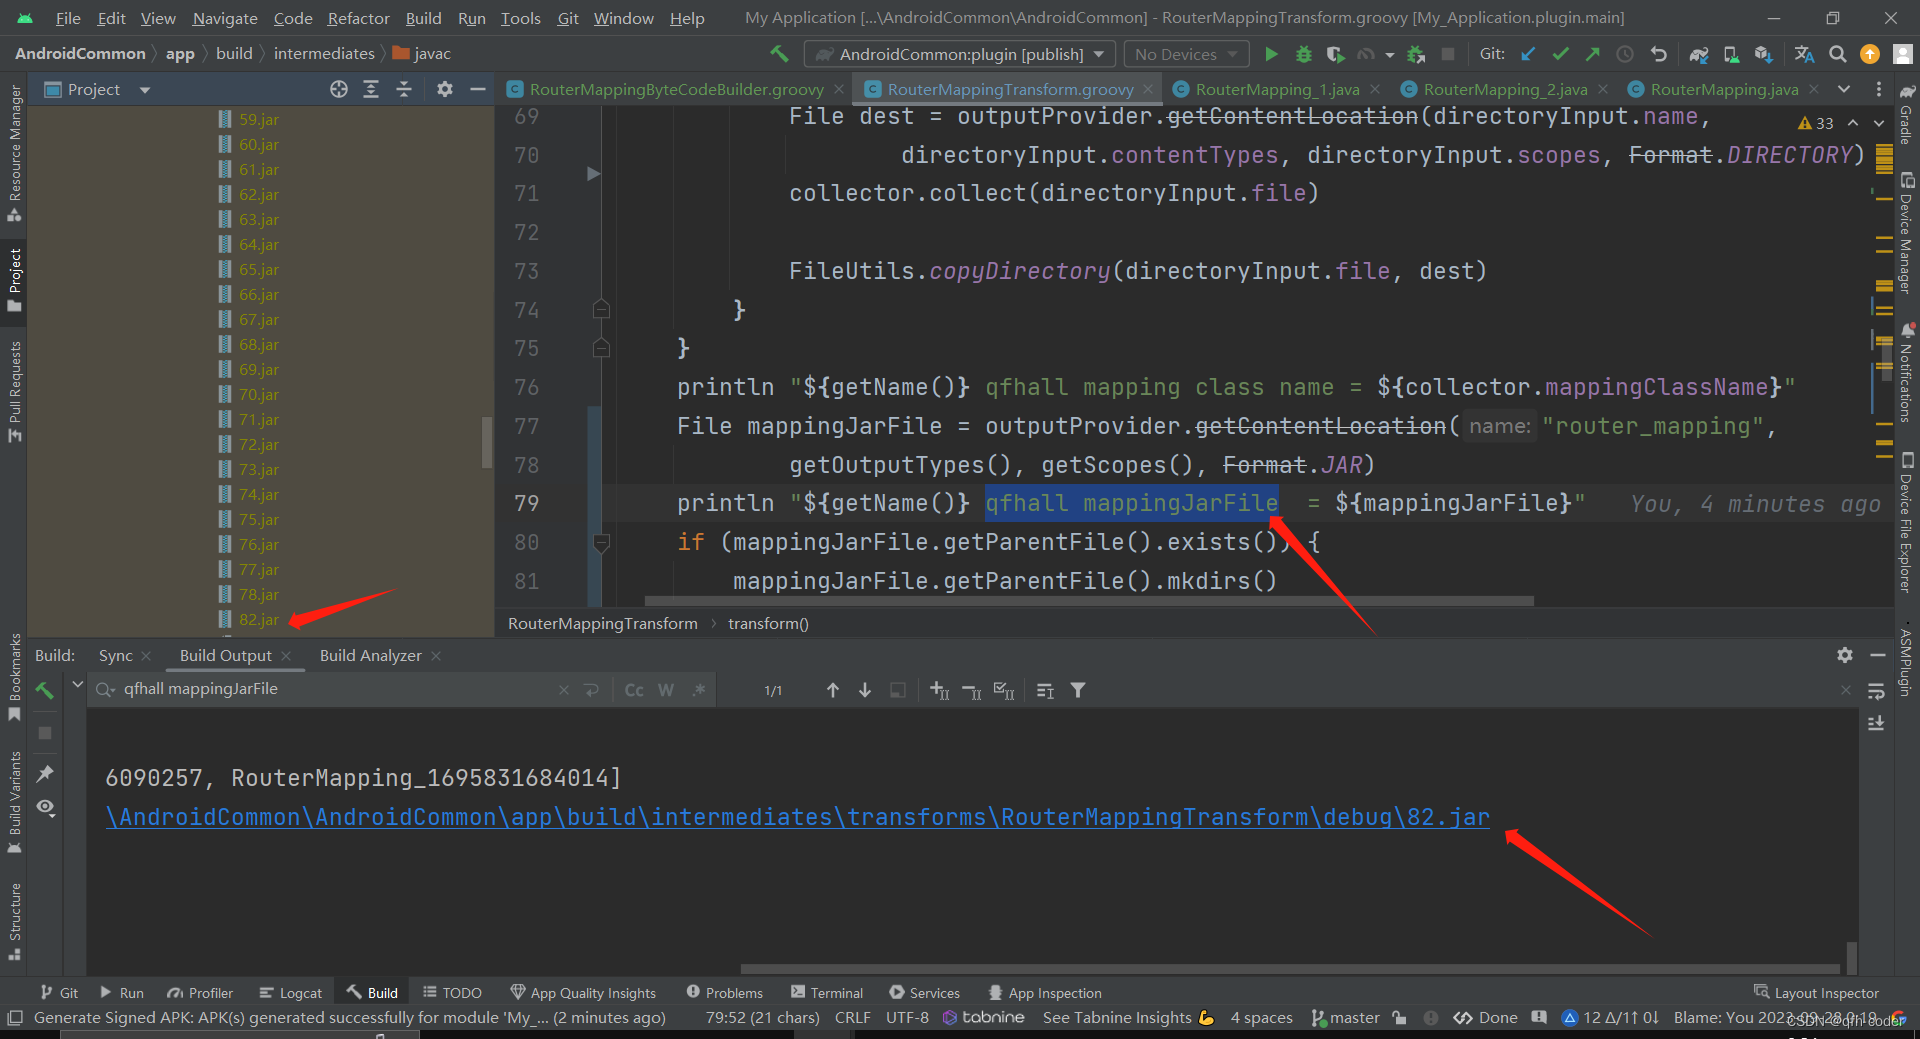Open Search Everywhere magnifier icon

click(x=1837, y=54)
